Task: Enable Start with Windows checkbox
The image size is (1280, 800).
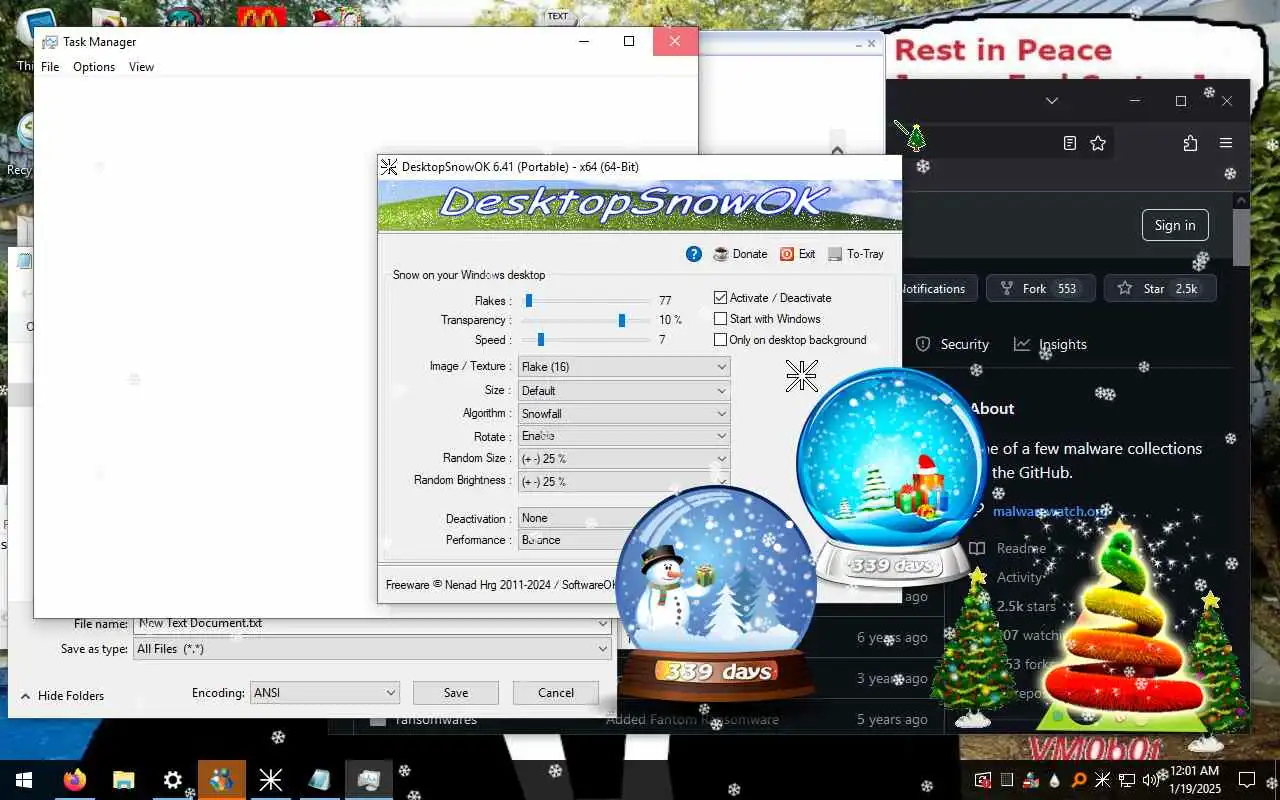Action: tap(720, 319)
